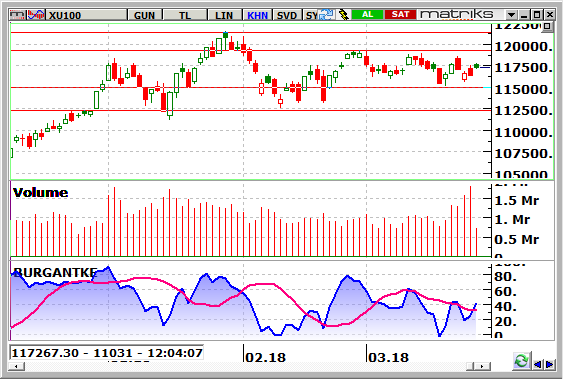
Task: Click the 115000 price axis label
Action: 524,89
